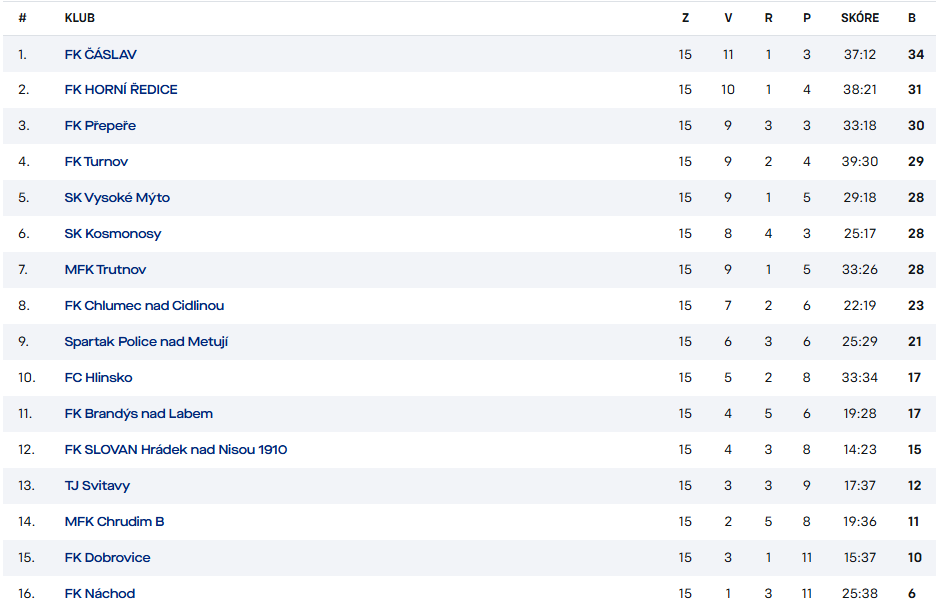The image size is (936, 609).
Task: Open FK Dobrovice team link
Action: click(x=107, y=558)
